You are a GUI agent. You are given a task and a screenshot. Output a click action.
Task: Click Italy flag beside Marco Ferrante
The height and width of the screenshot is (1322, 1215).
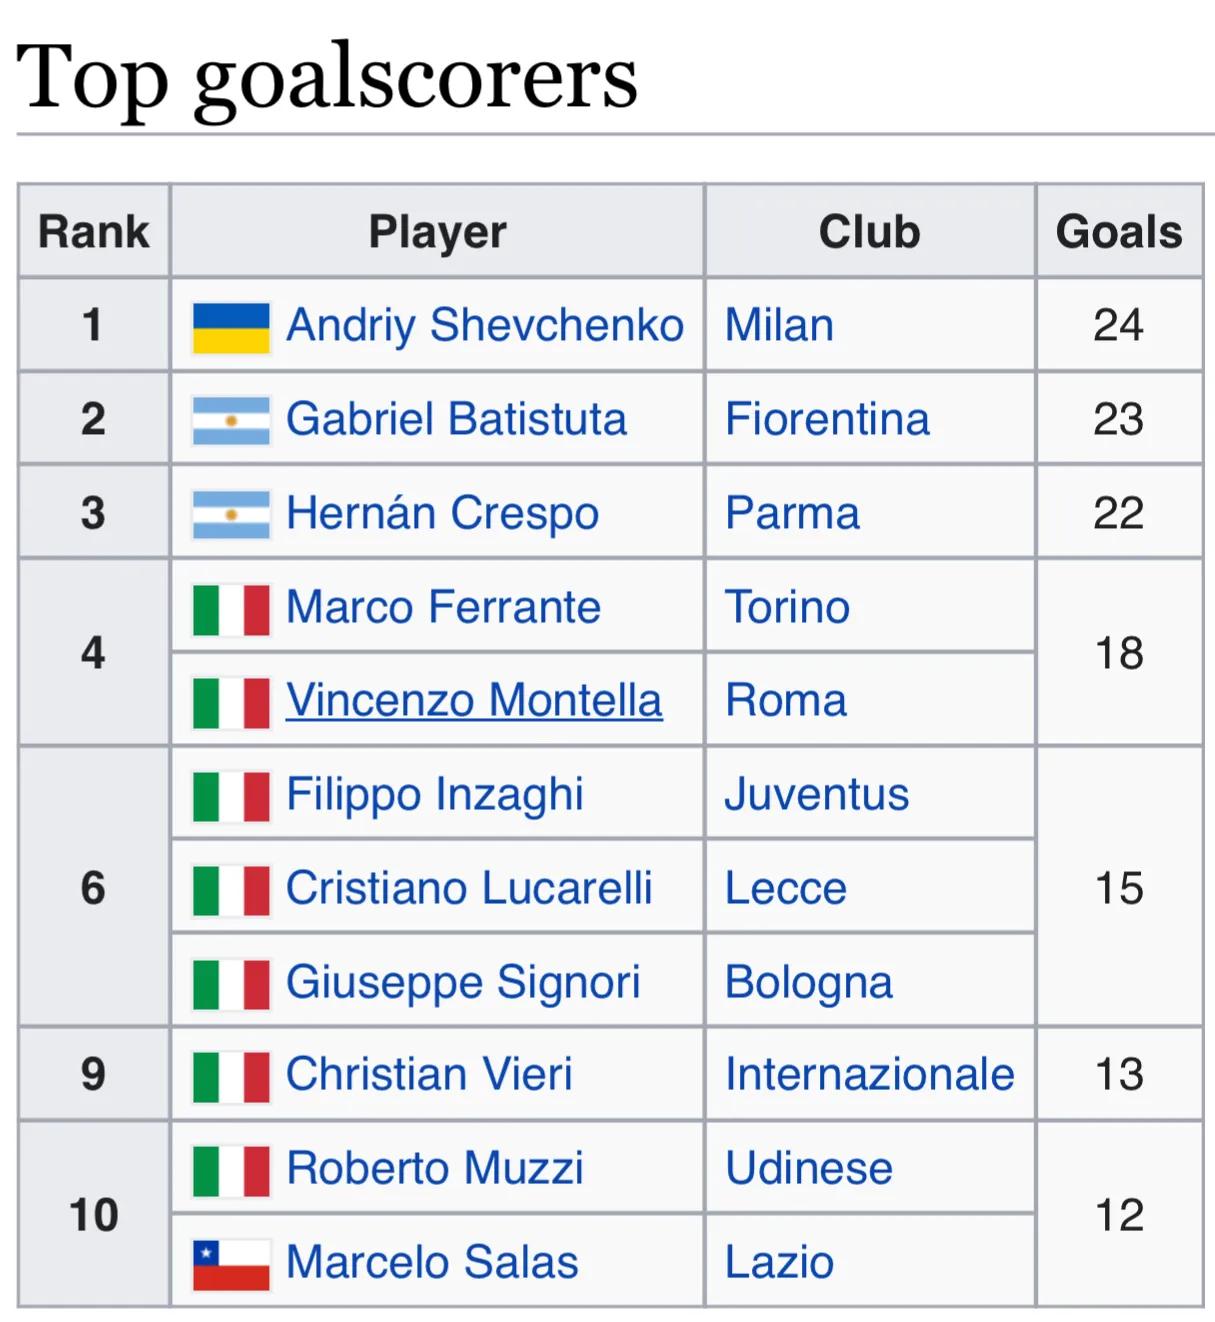[x=231, y=609]
